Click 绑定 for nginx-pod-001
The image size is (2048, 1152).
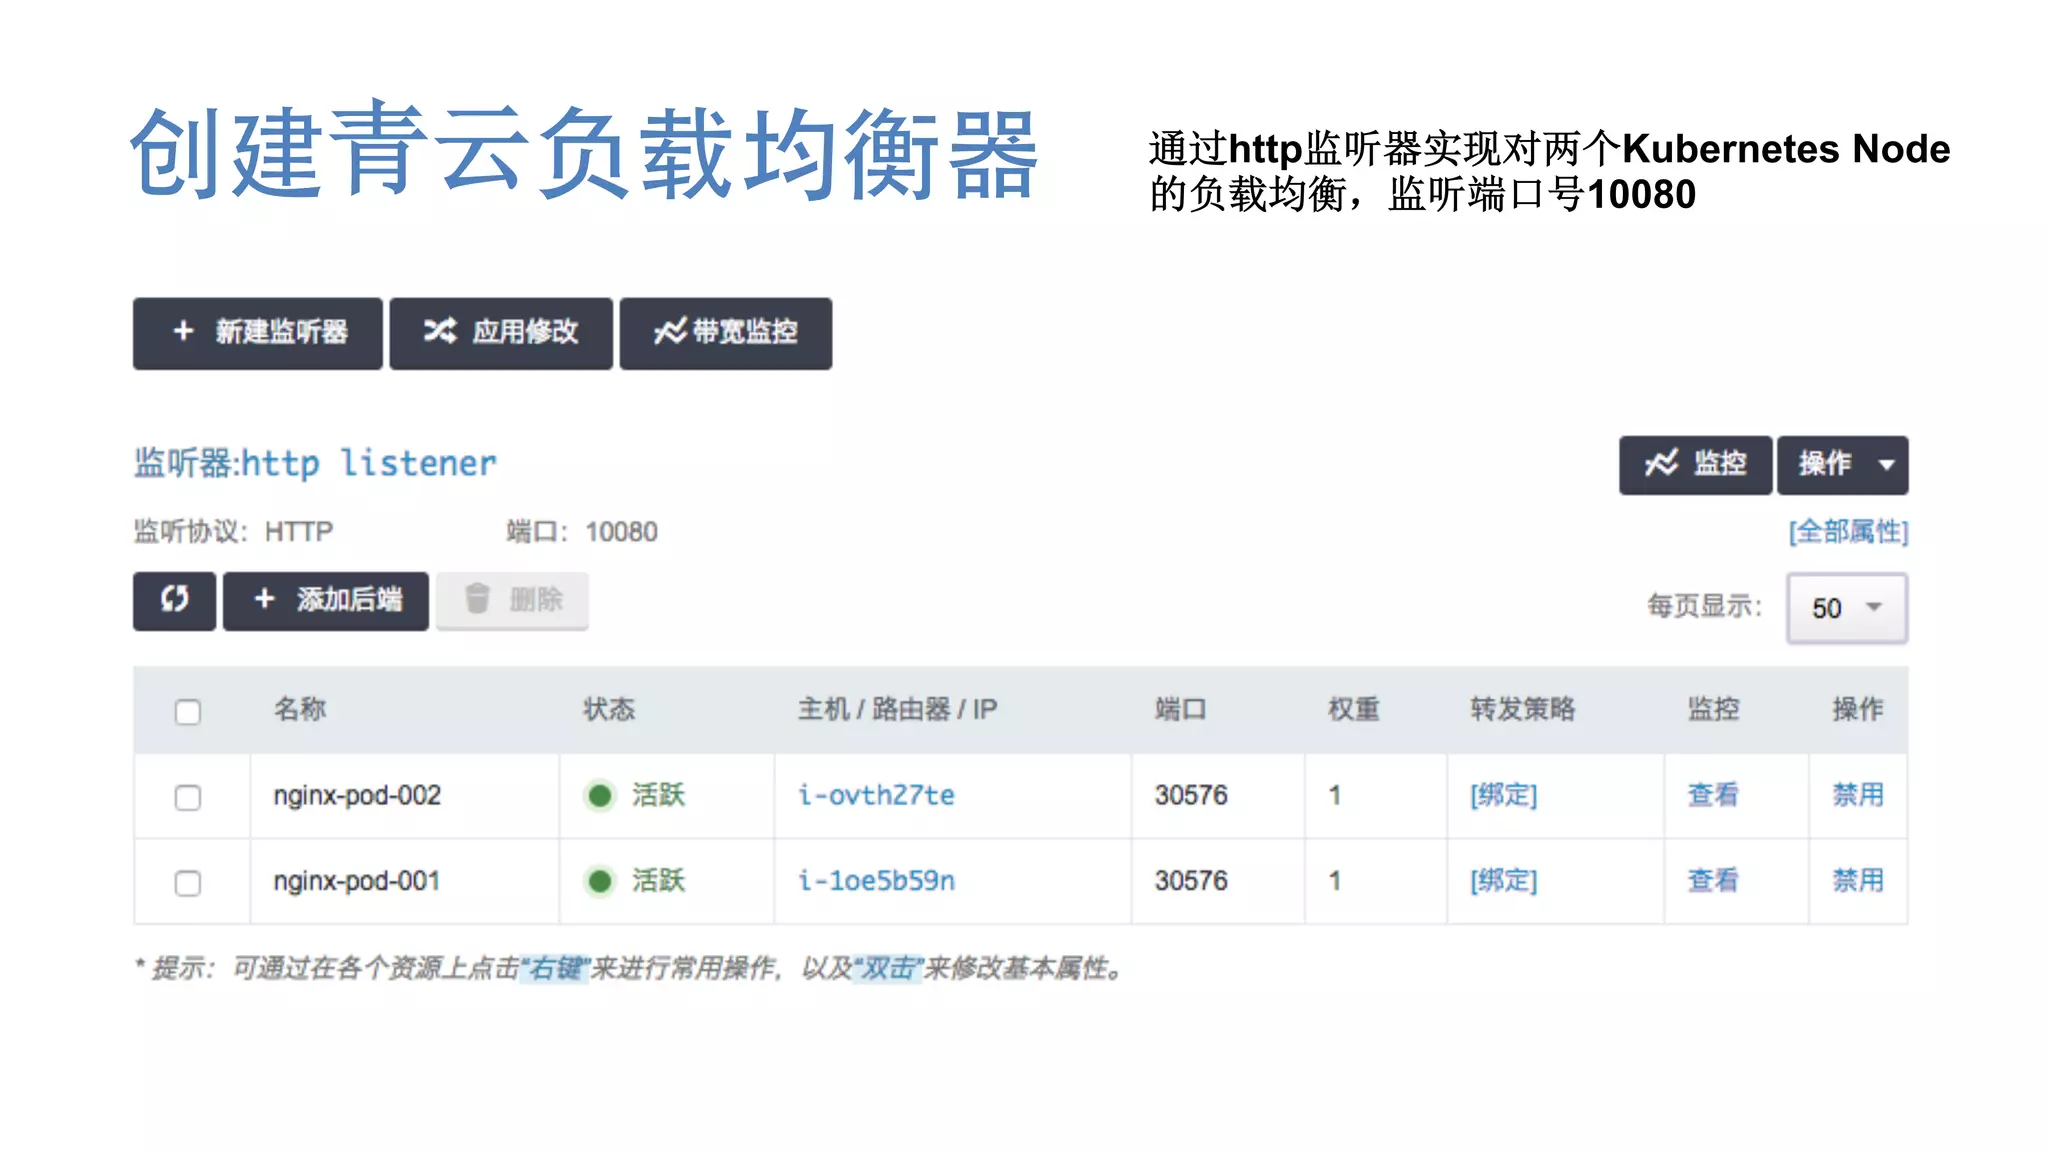click(1503, 881)
